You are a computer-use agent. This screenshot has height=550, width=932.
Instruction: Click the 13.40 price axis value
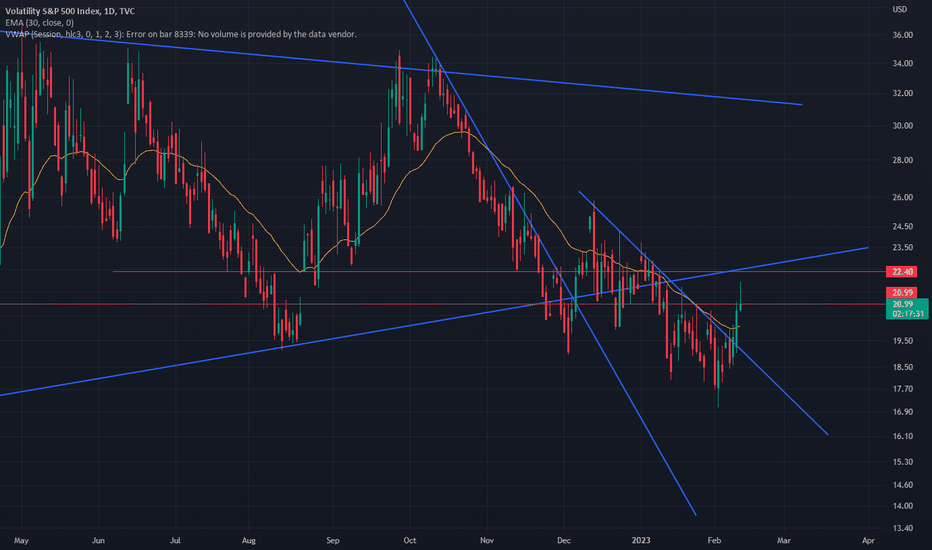click(x=902, y=528)
